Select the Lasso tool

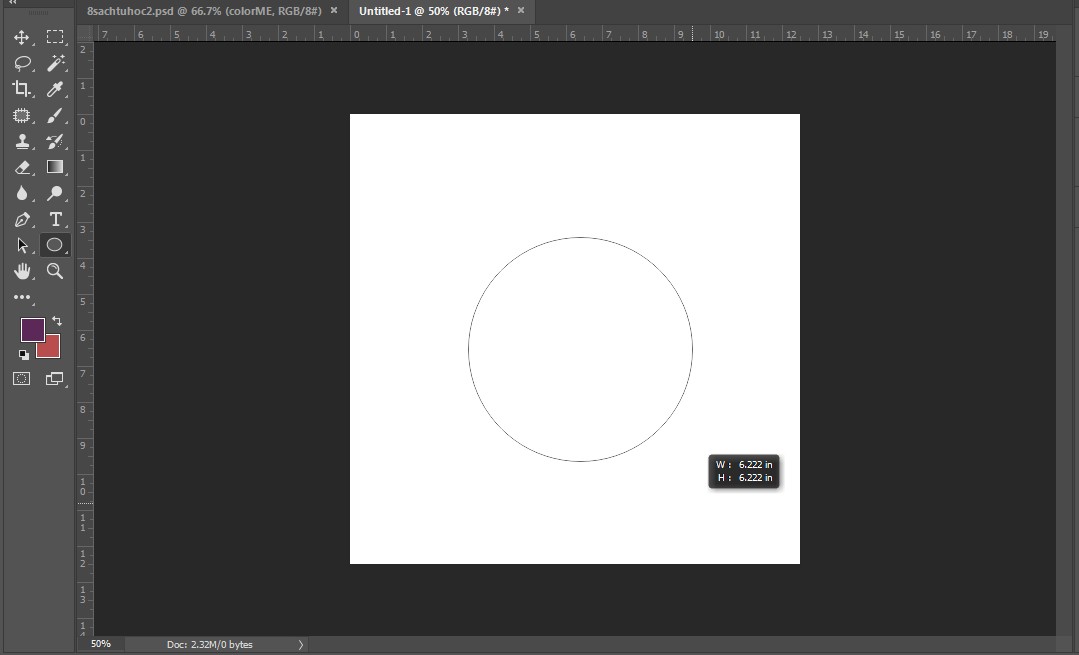(x=22, y=63)
